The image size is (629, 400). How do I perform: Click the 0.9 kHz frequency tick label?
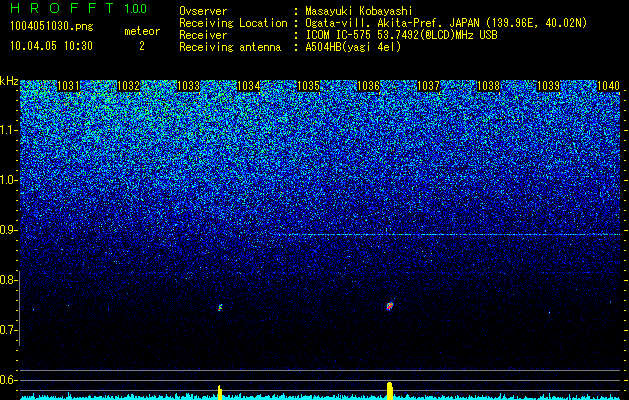coord(9,230)
